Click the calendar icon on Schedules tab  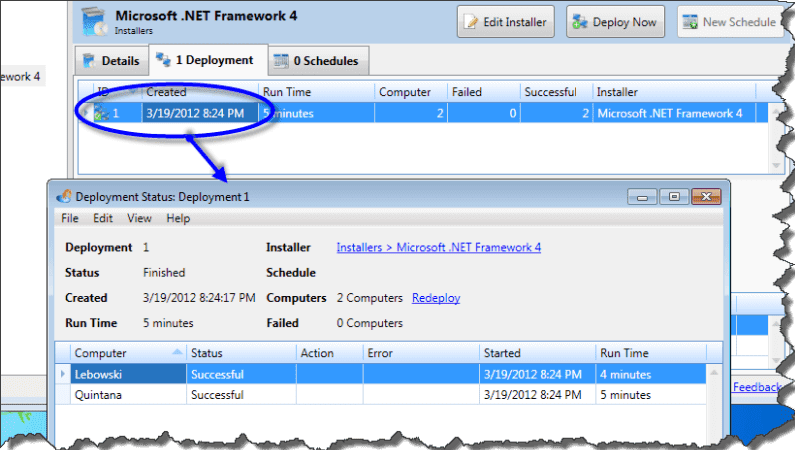[x=281, y=61]
